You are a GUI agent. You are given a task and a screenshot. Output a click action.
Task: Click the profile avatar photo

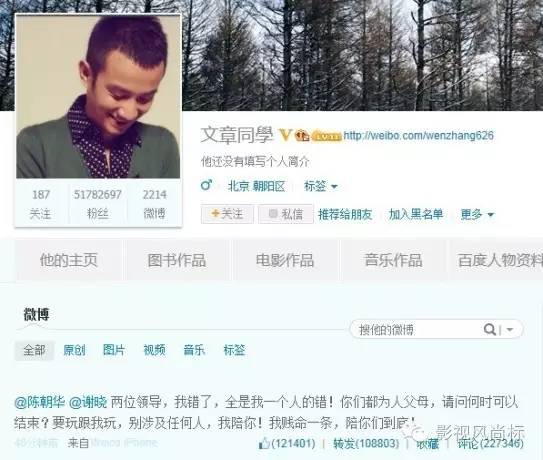[98, 97]
